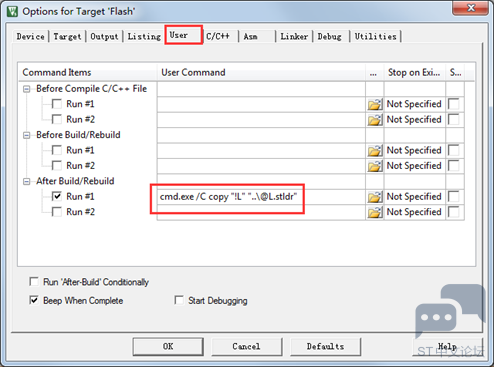Open Stop on Exit dropdown for After Build Run #2

pos(414,212)
